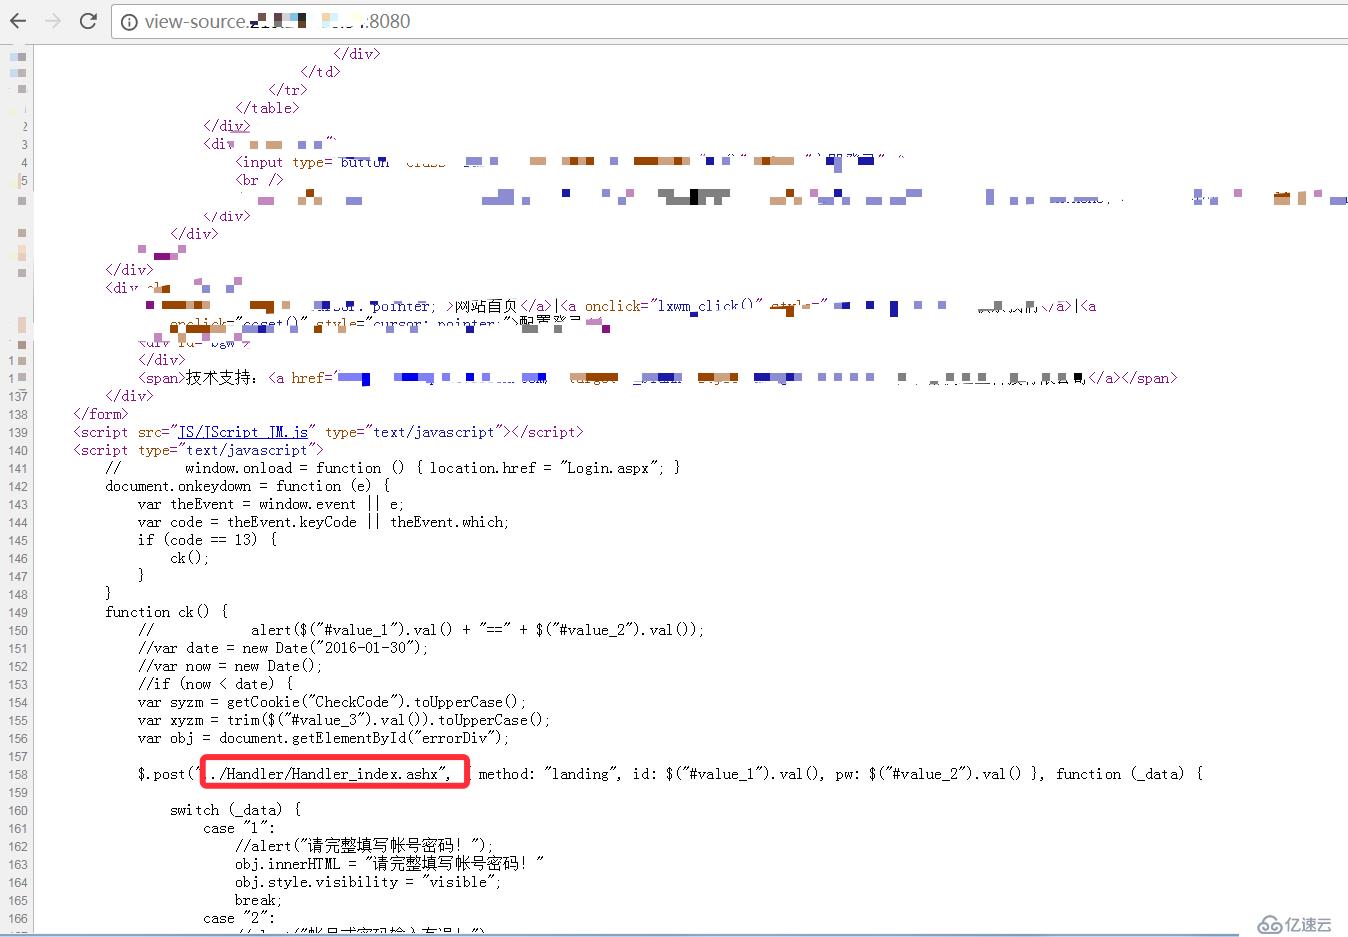Click the document.onkeydown function line
This screenshot has width=1348, height=937.
(x=248, y=486)
